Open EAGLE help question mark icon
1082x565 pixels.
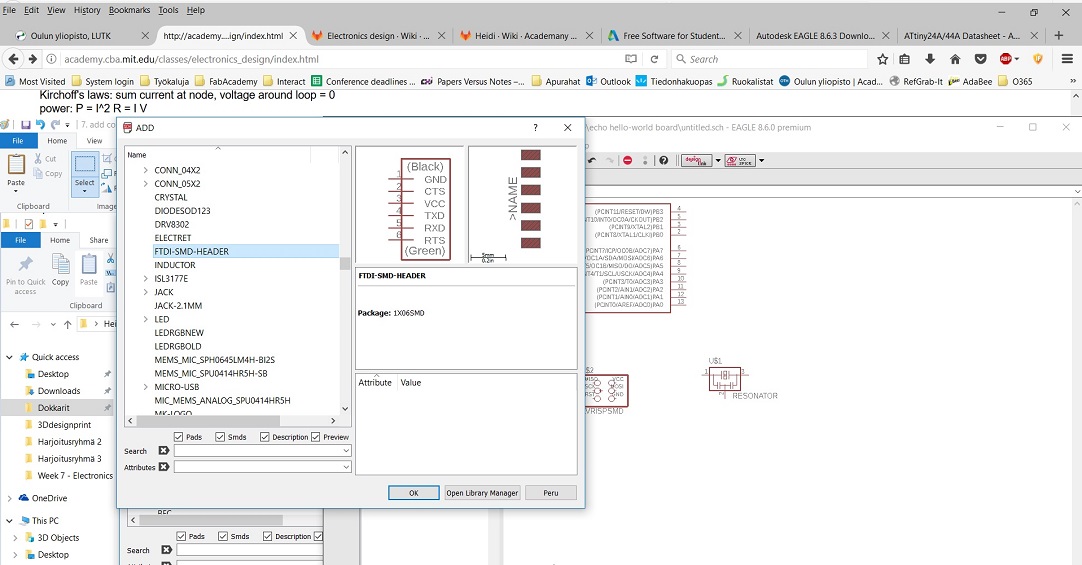coord(663,160)
